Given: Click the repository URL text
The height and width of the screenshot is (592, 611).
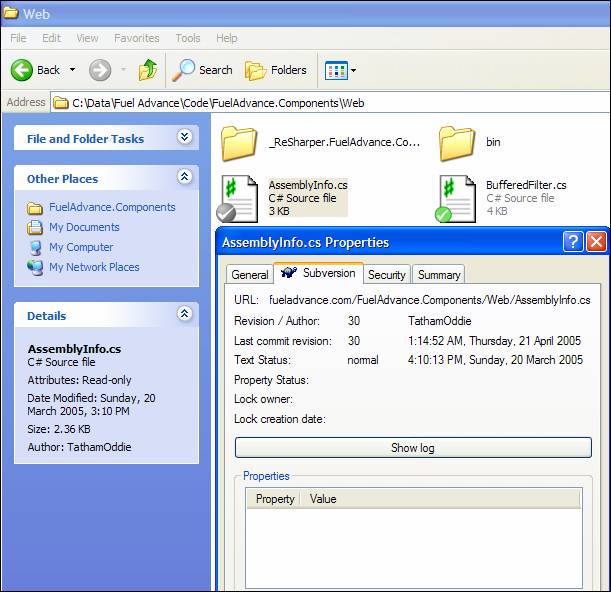Looking at the screenshot, I should point(430,300).
